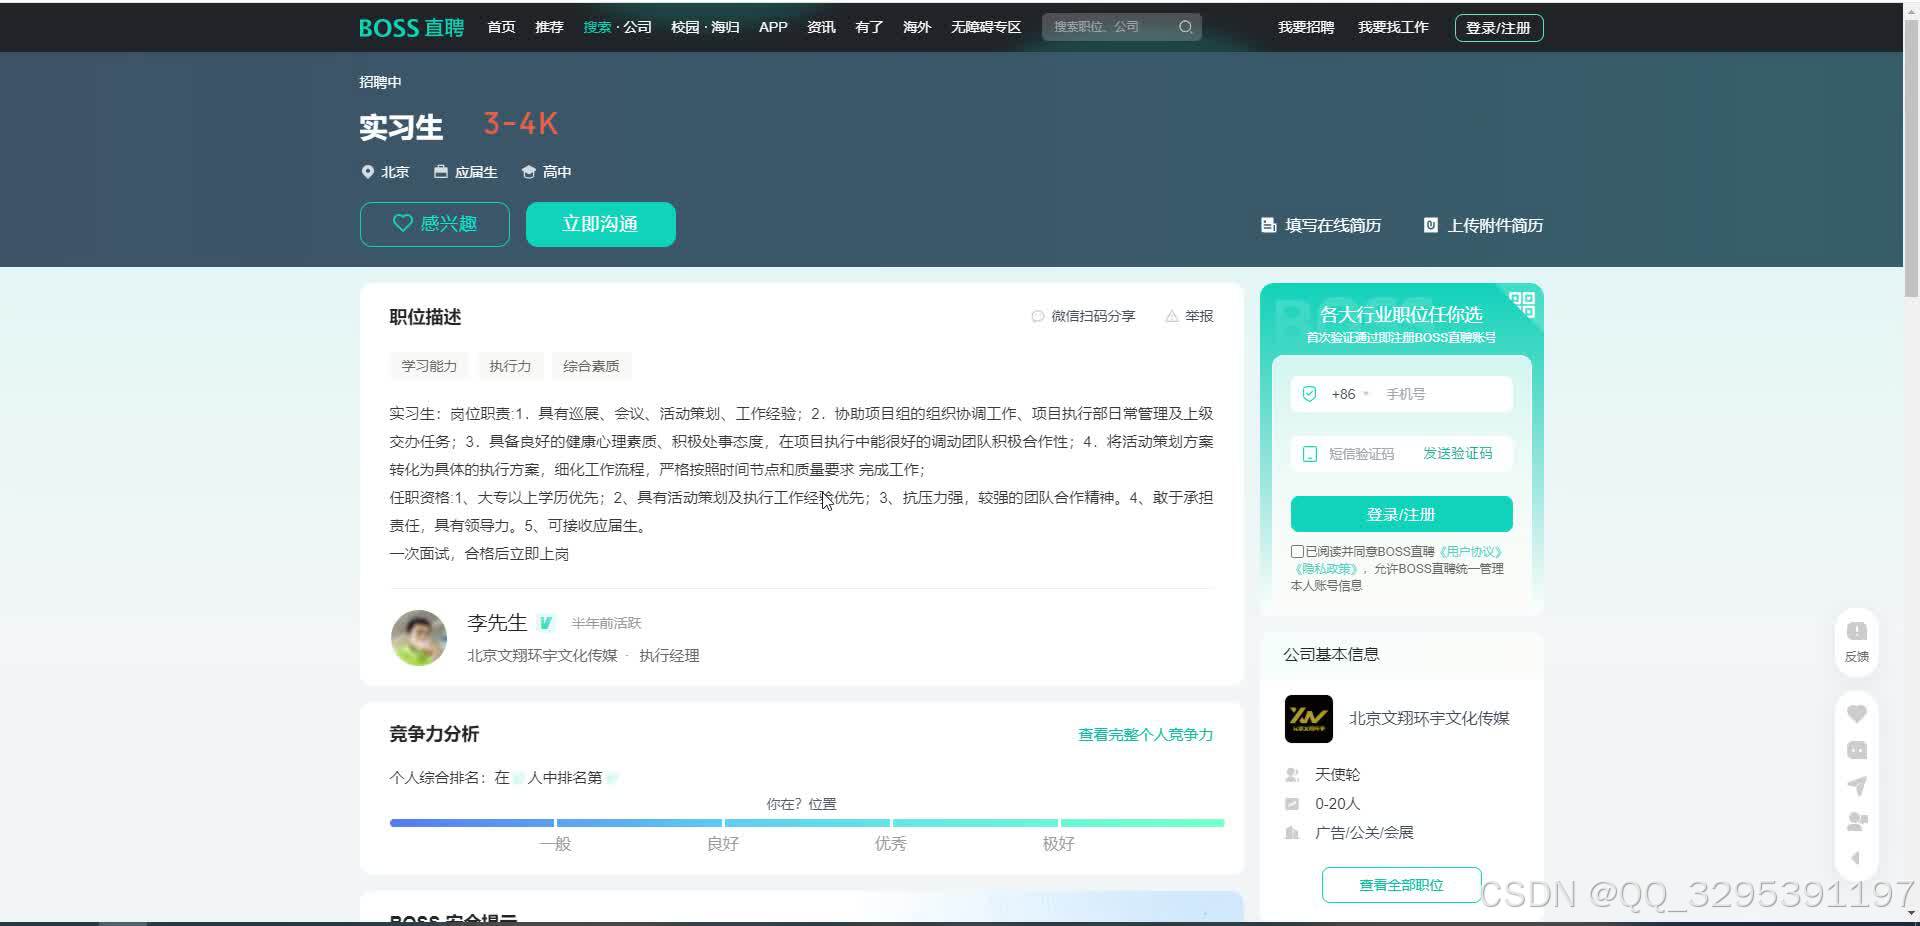Click the heart icon in 感兴趣 button
Image resolution: width=1920 pixels, height=926 pixels.
point(402,223)
